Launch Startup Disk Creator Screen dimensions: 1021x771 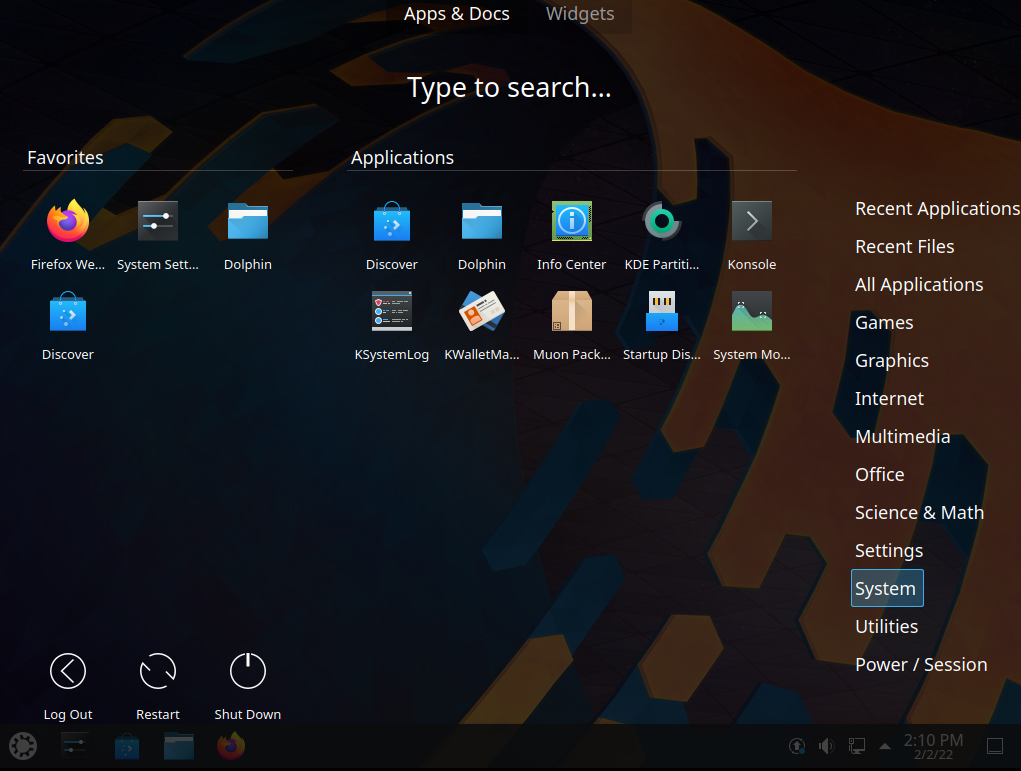point(662,312)
